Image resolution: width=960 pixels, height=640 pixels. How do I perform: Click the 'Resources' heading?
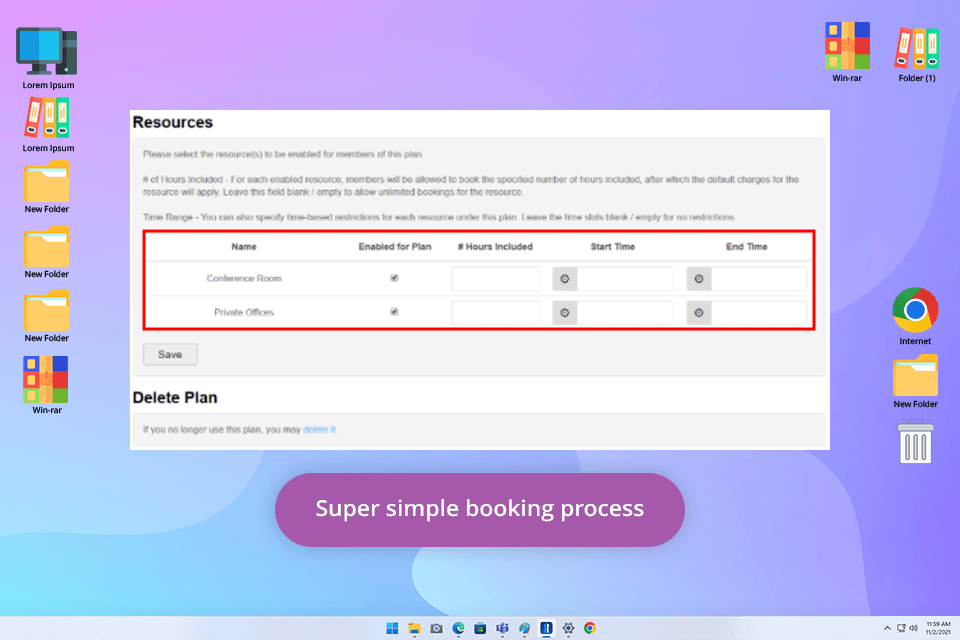(173, 122)
